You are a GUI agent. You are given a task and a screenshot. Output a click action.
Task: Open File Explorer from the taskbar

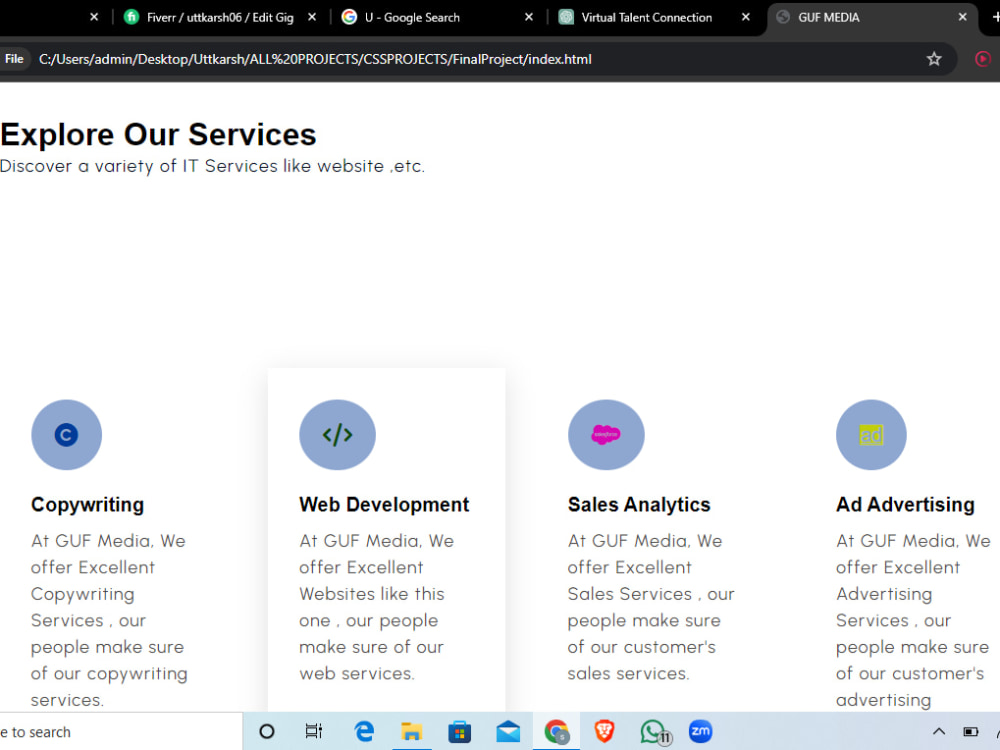(411, 732)
